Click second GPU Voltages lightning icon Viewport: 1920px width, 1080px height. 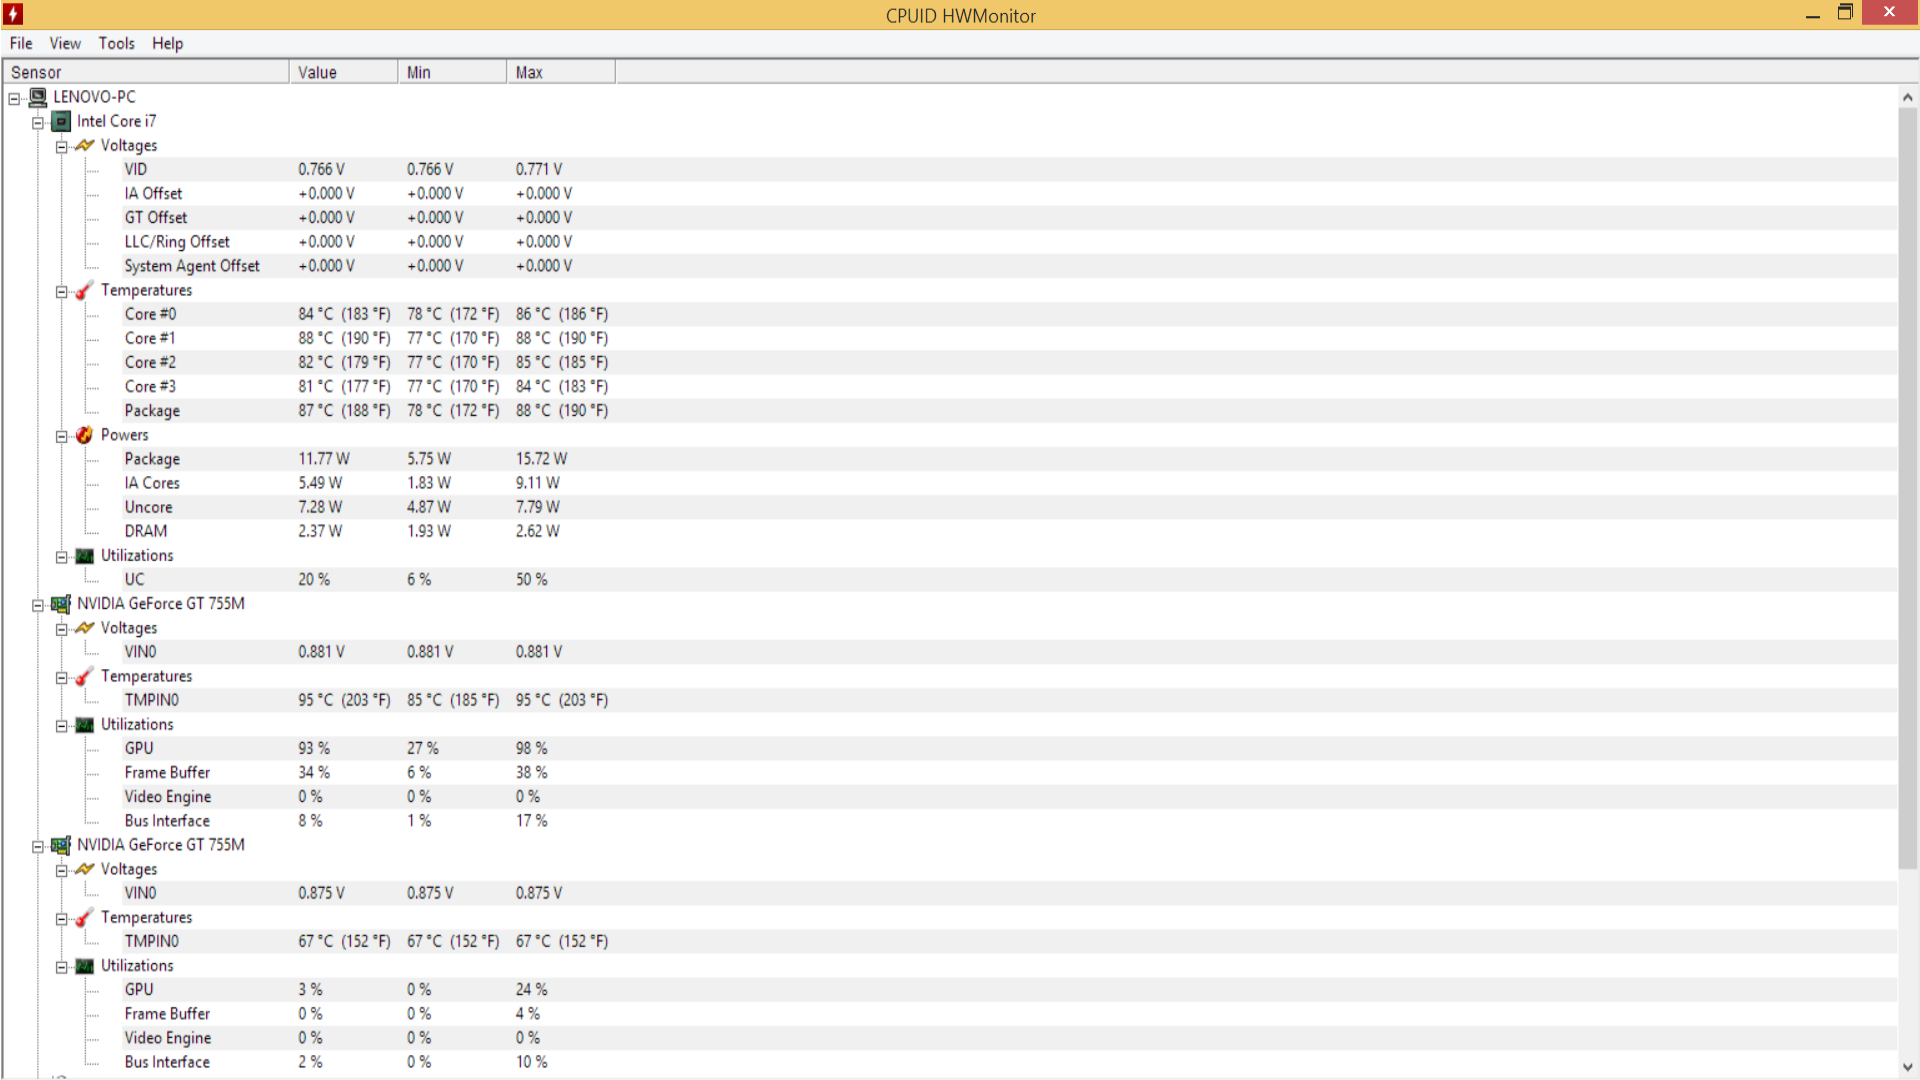(85, 869)
